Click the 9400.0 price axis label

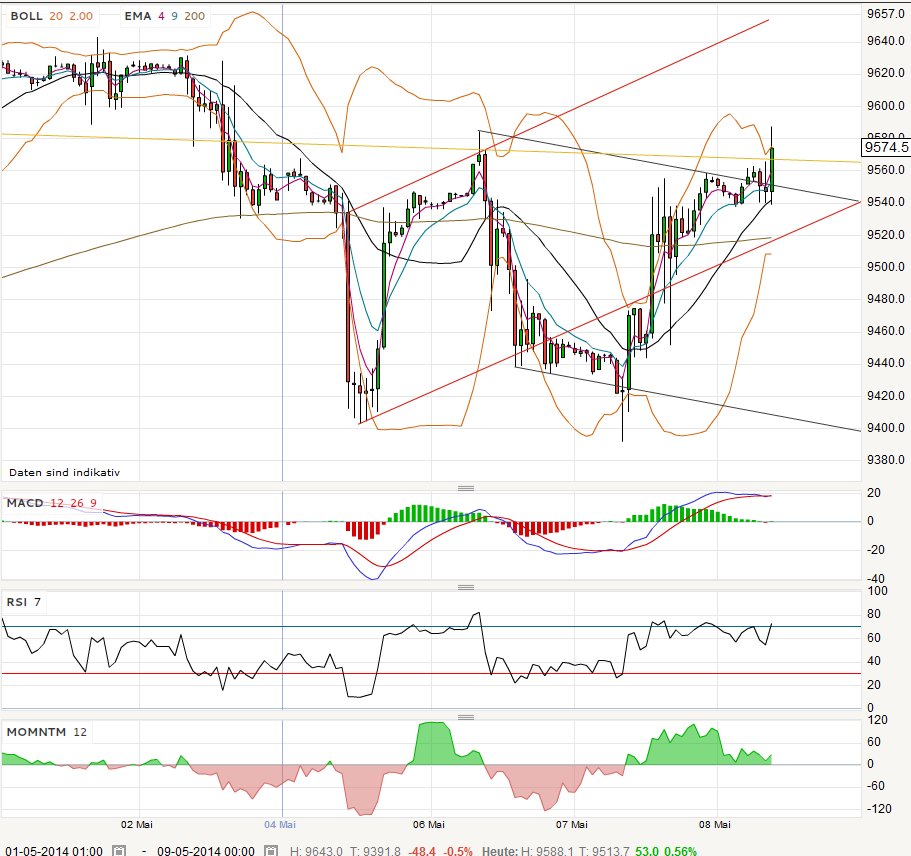click(x=885, y=428)
